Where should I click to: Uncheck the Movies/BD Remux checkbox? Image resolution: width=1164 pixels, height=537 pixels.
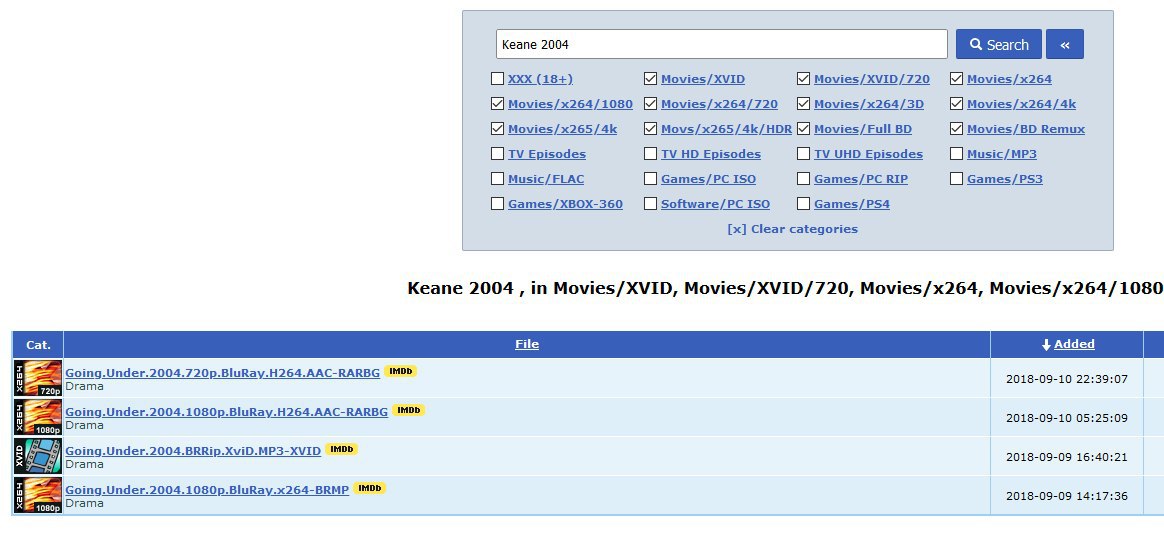[x=956, y=129]
